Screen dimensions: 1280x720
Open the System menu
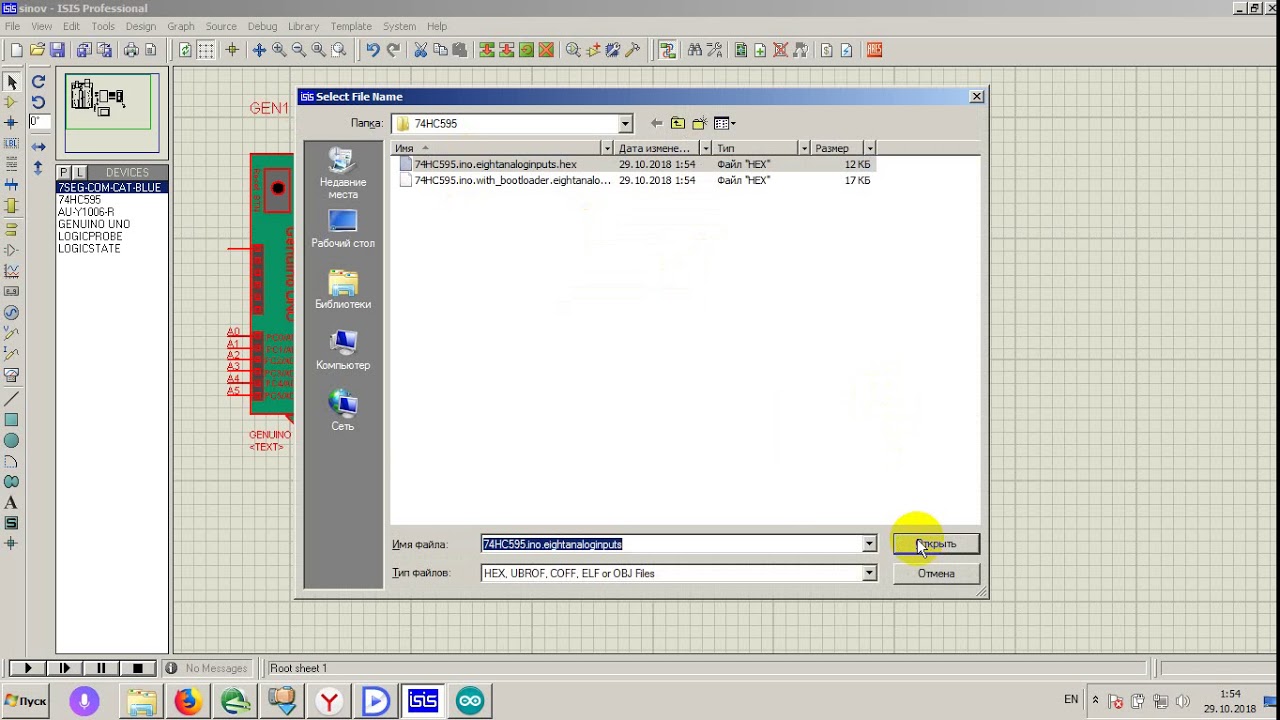click(399, 26)
